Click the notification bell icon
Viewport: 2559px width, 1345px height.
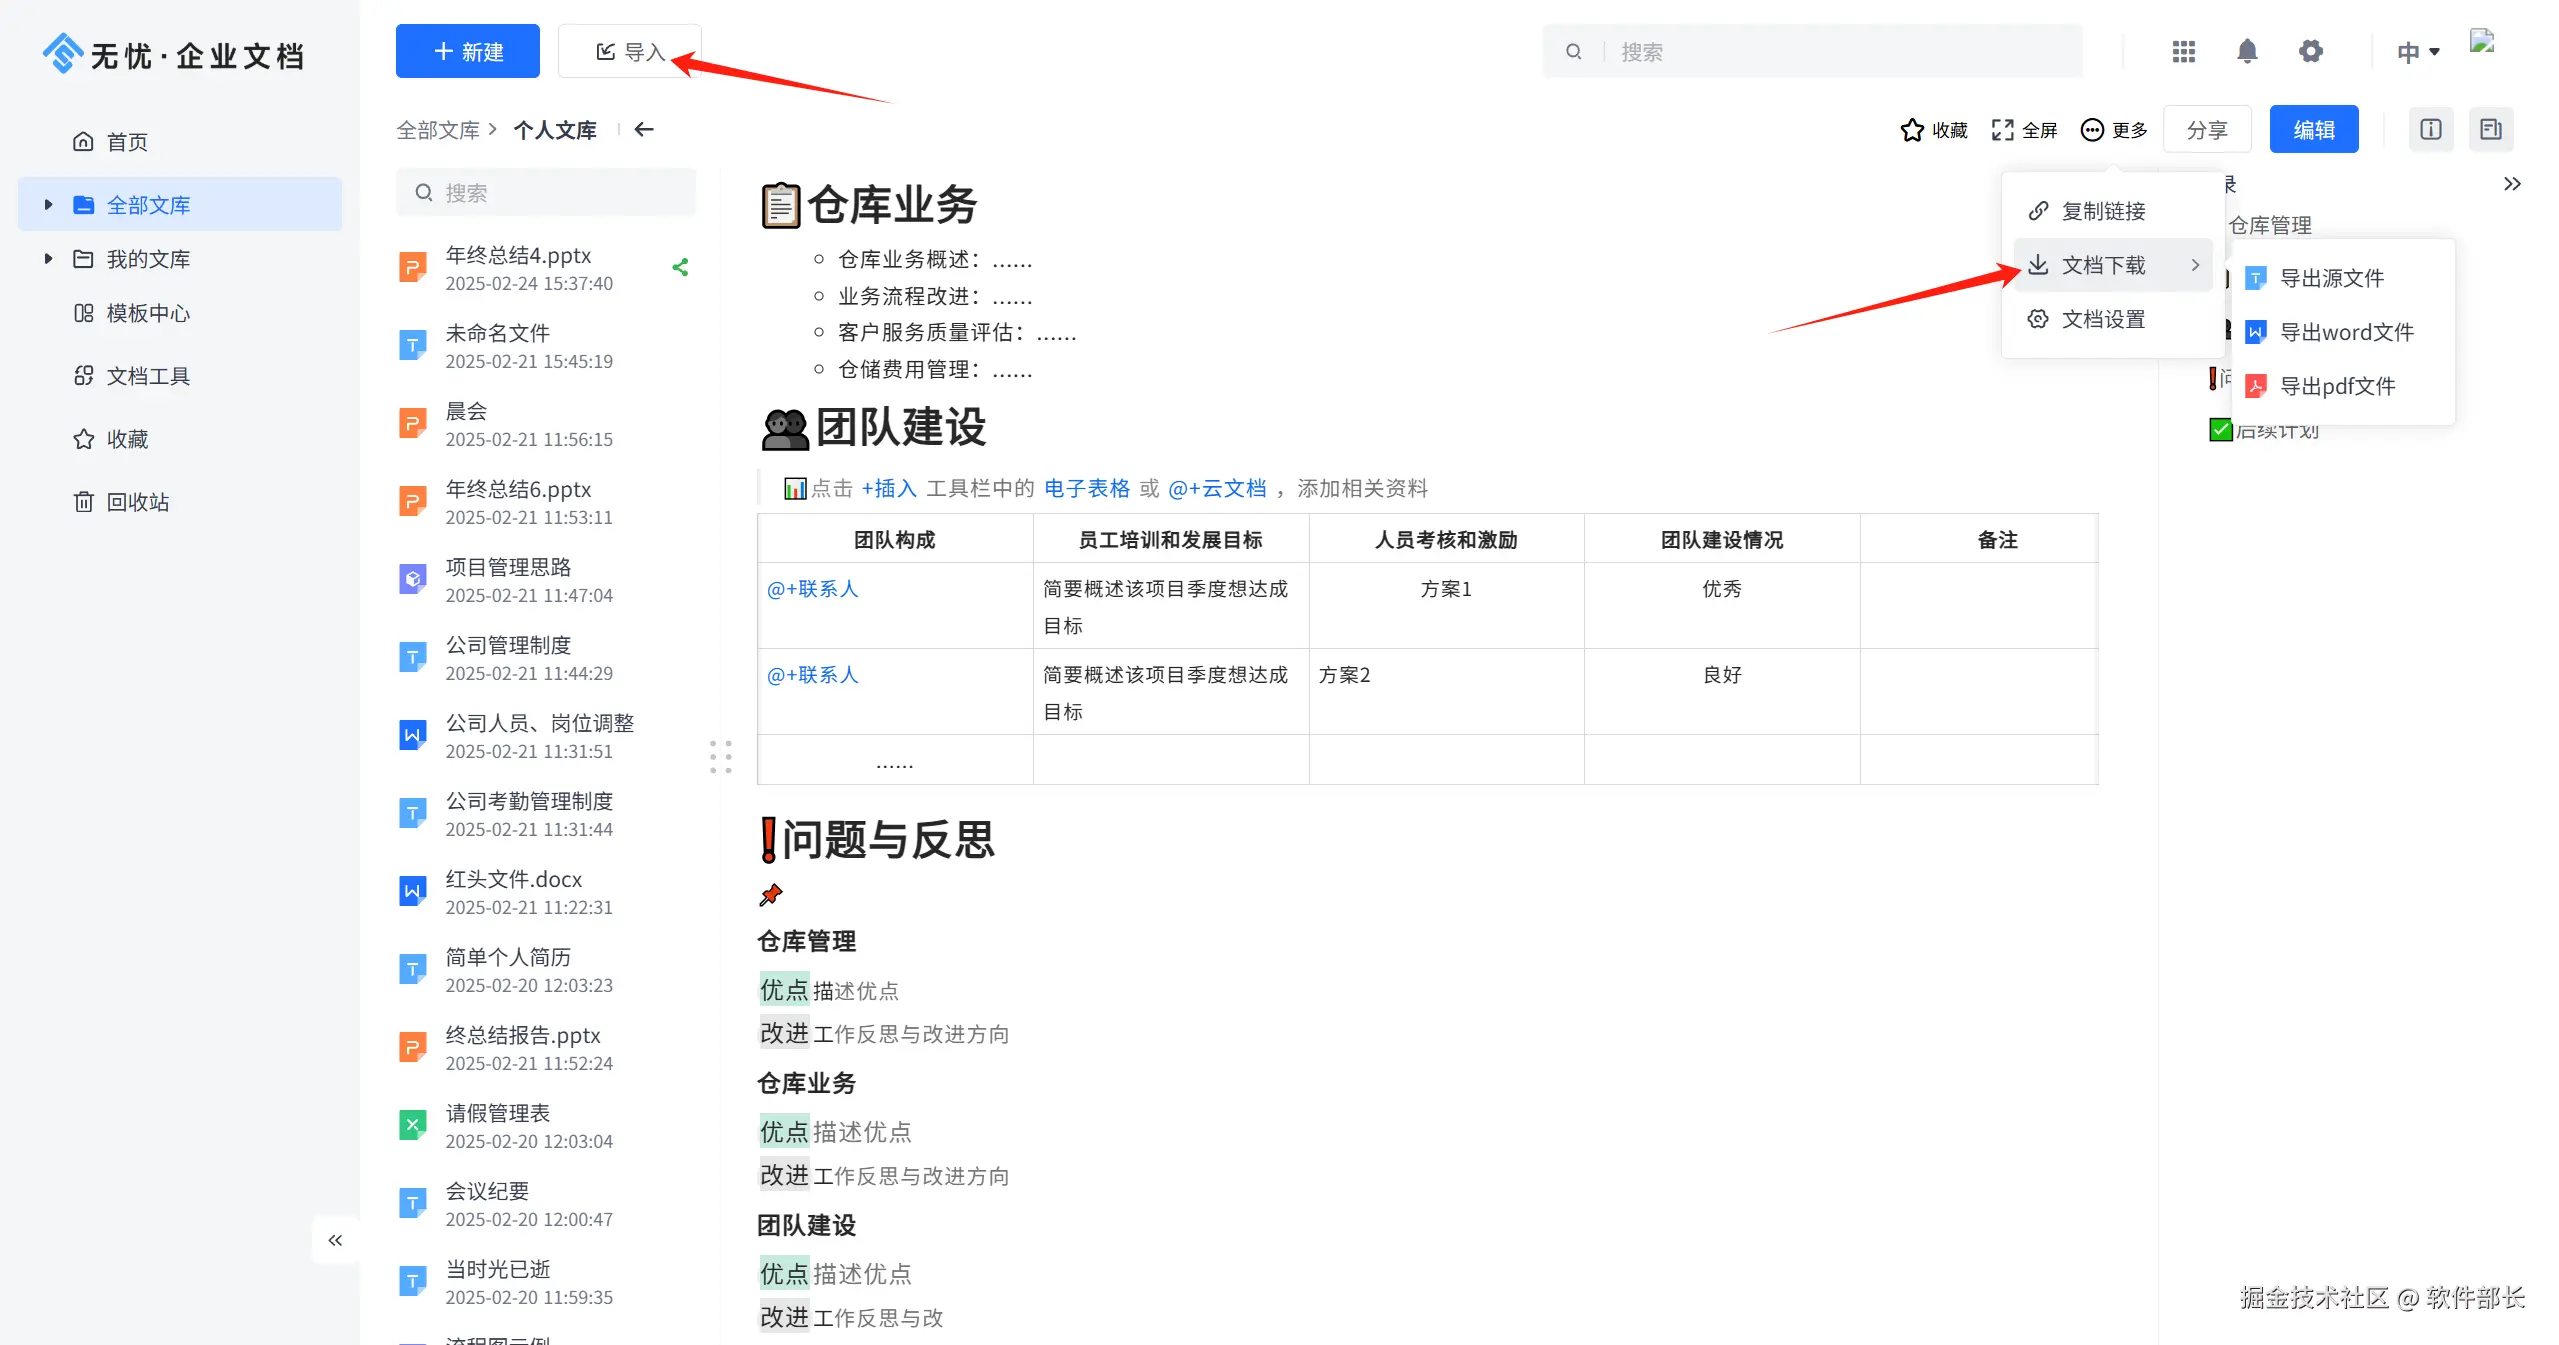coord(2246,51)
